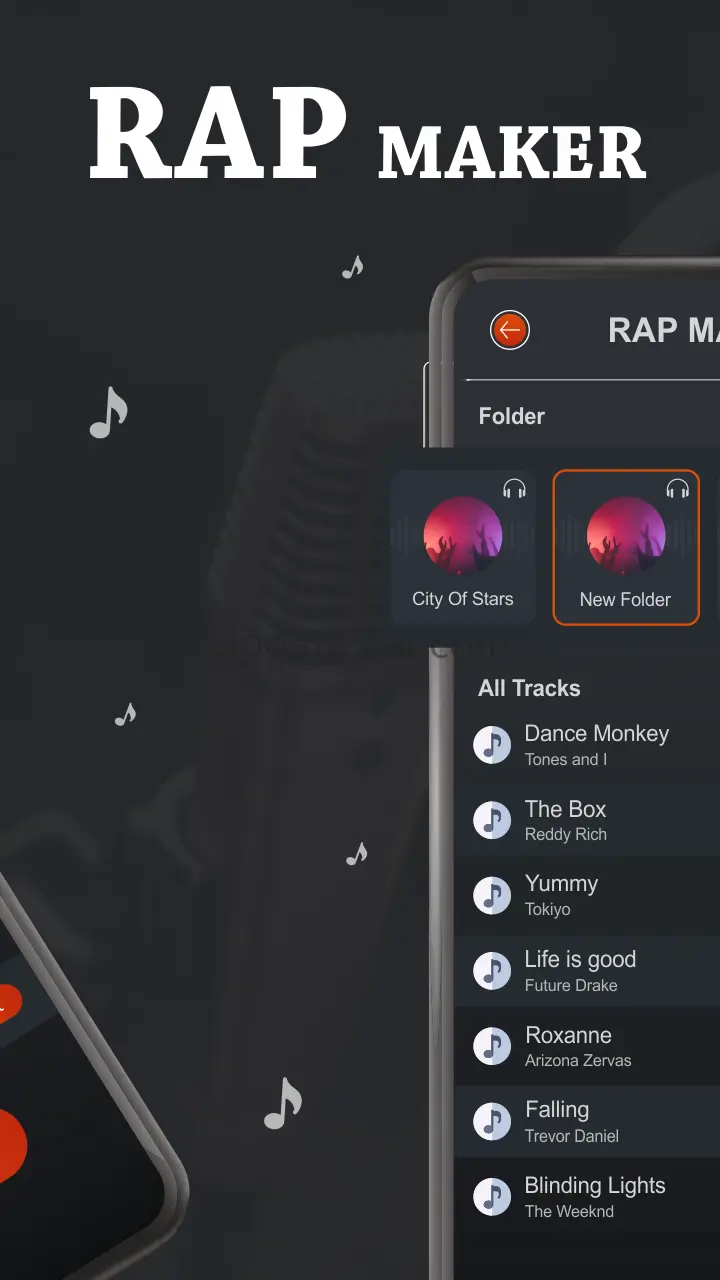Click the Tokiyo artist name
Viewport: 720px width, 1280px height.
pyautogui.click(x=548, y=910)
